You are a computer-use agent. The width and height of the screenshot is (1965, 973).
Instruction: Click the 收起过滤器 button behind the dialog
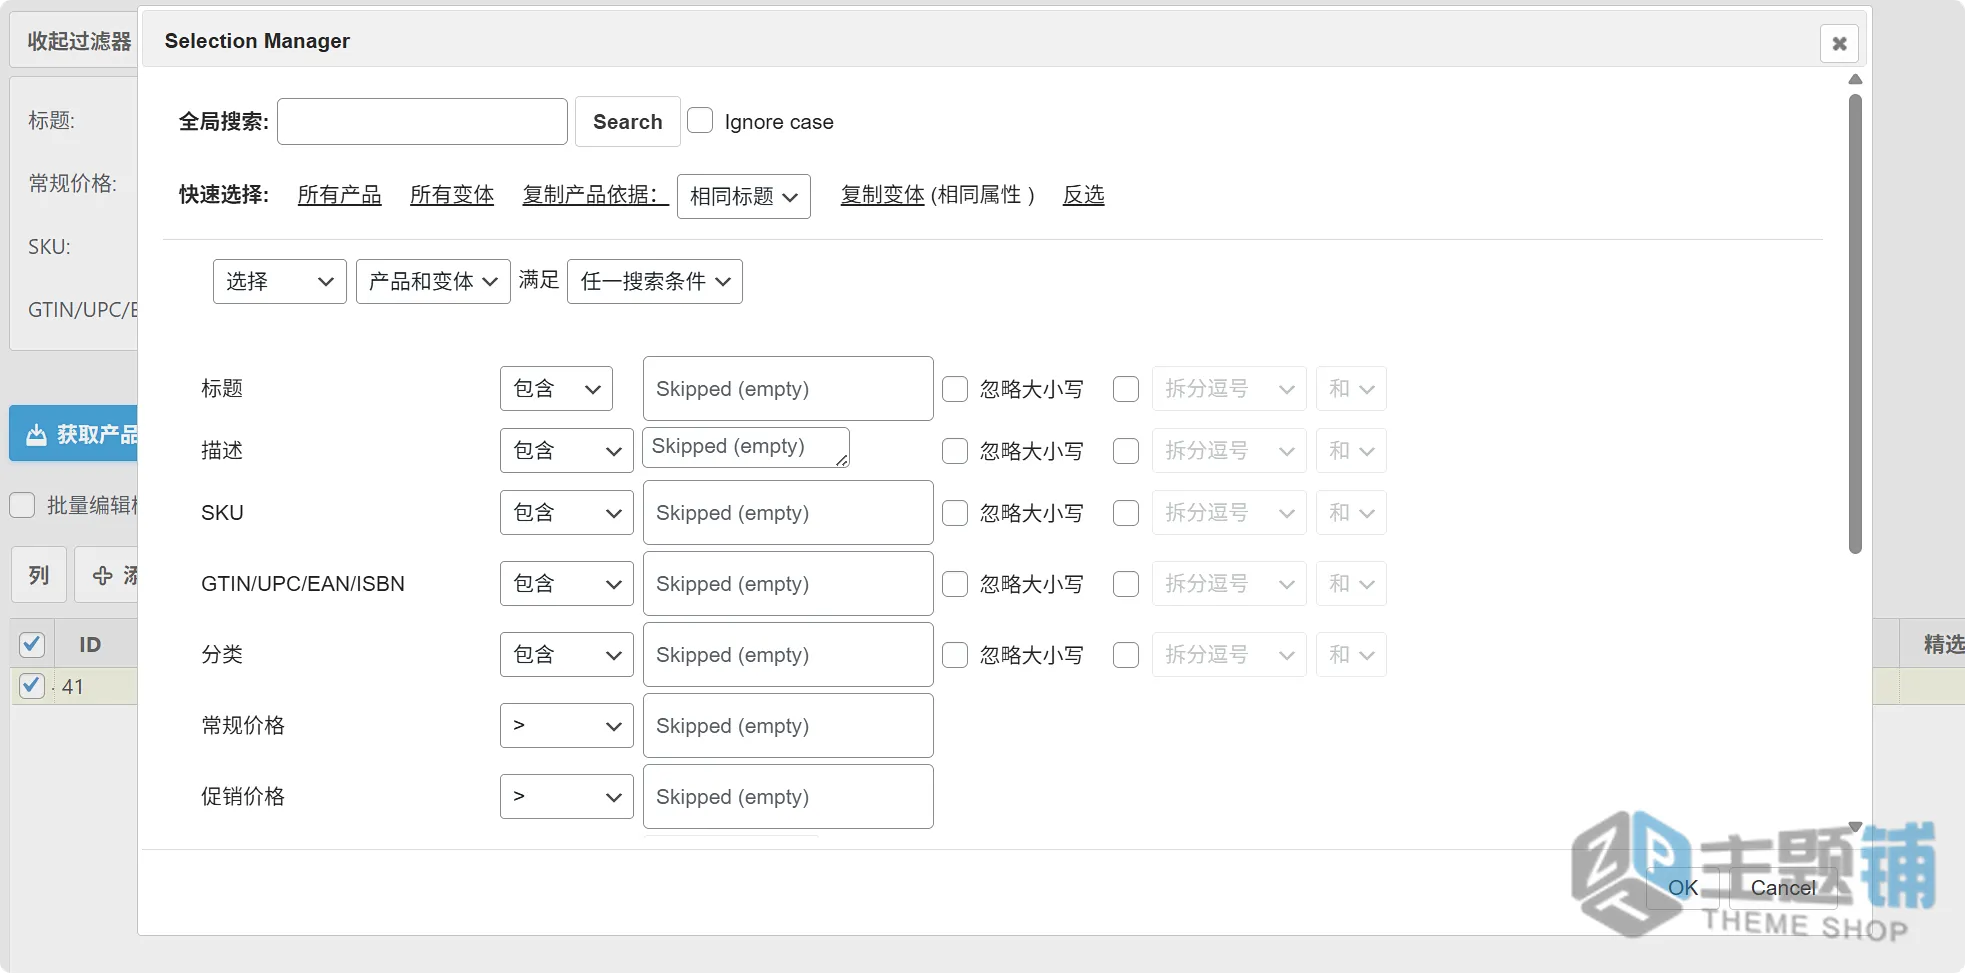click(74, 41)
